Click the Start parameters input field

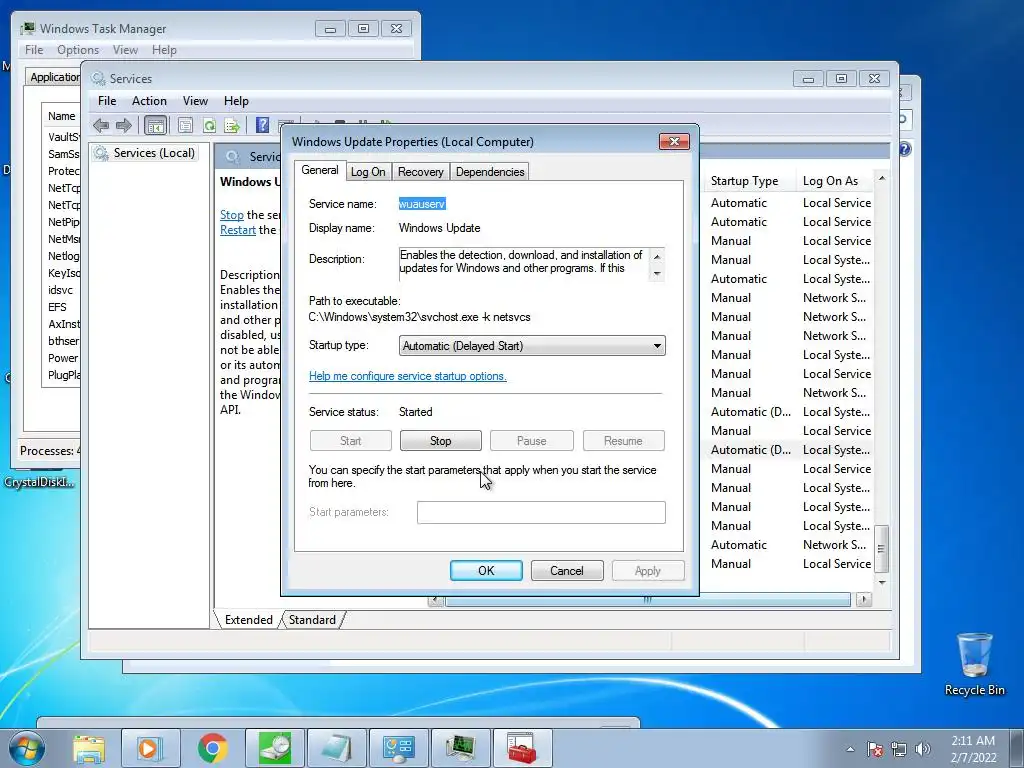(x=541, y=512)
